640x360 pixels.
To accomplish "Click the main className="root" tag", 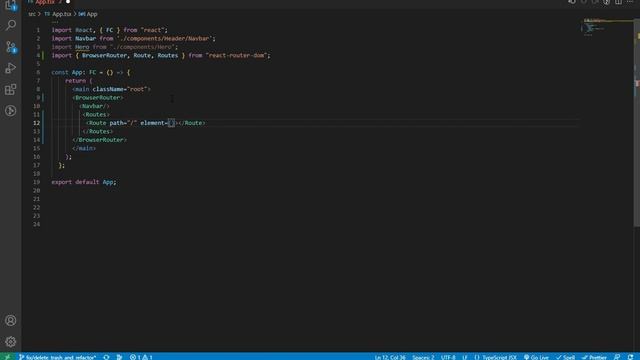I will point(111,89).
